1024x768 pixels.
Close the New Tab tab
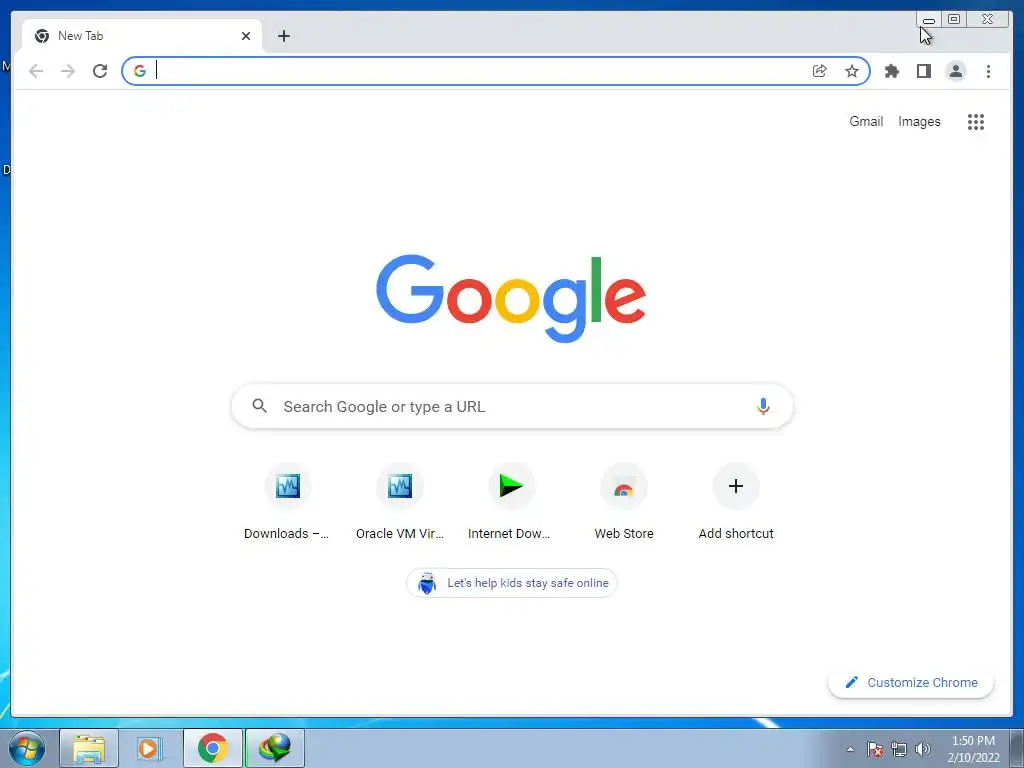(246, 36)
